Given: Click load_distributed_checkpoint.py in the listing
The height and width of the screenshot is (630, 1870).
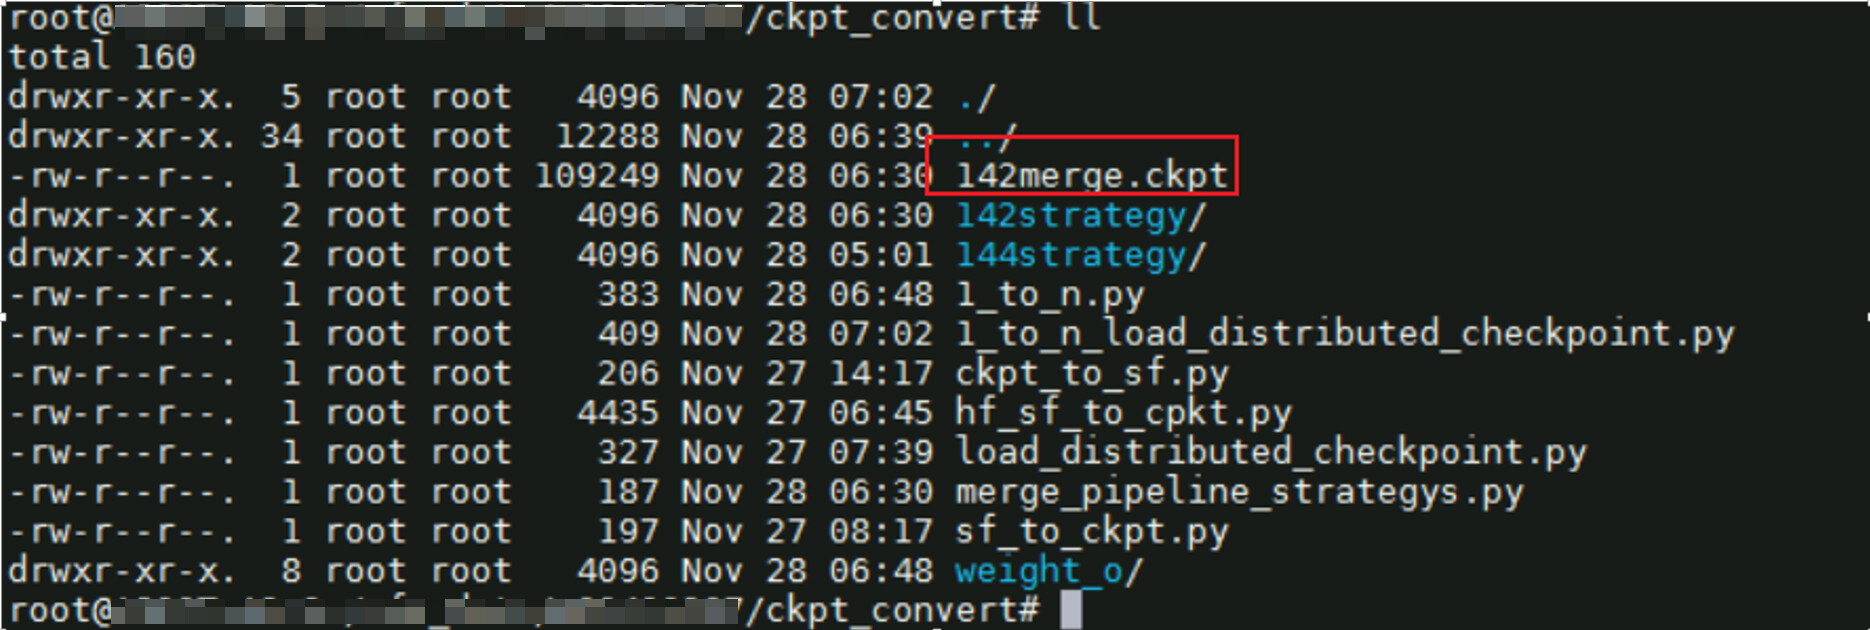Looking at the screenshot, I should (x=1271, y=453).
